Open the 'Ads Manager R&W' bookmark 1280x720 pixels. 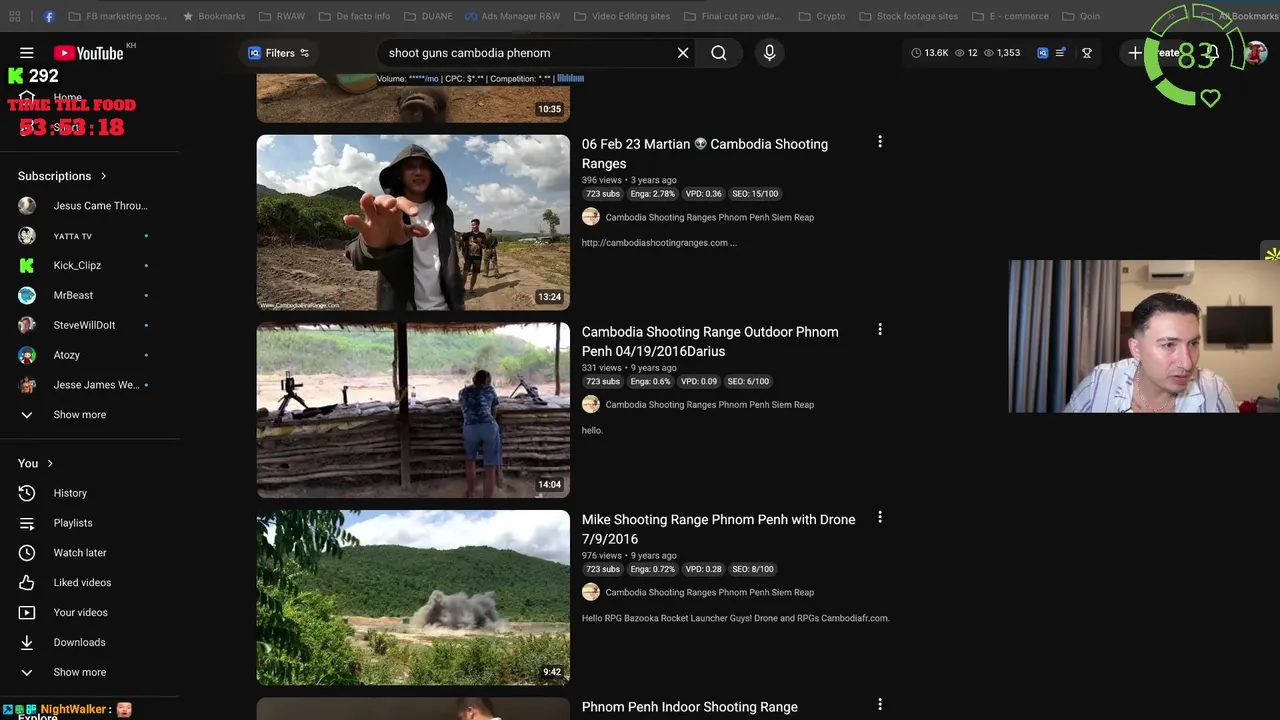(x=512, y=16)
